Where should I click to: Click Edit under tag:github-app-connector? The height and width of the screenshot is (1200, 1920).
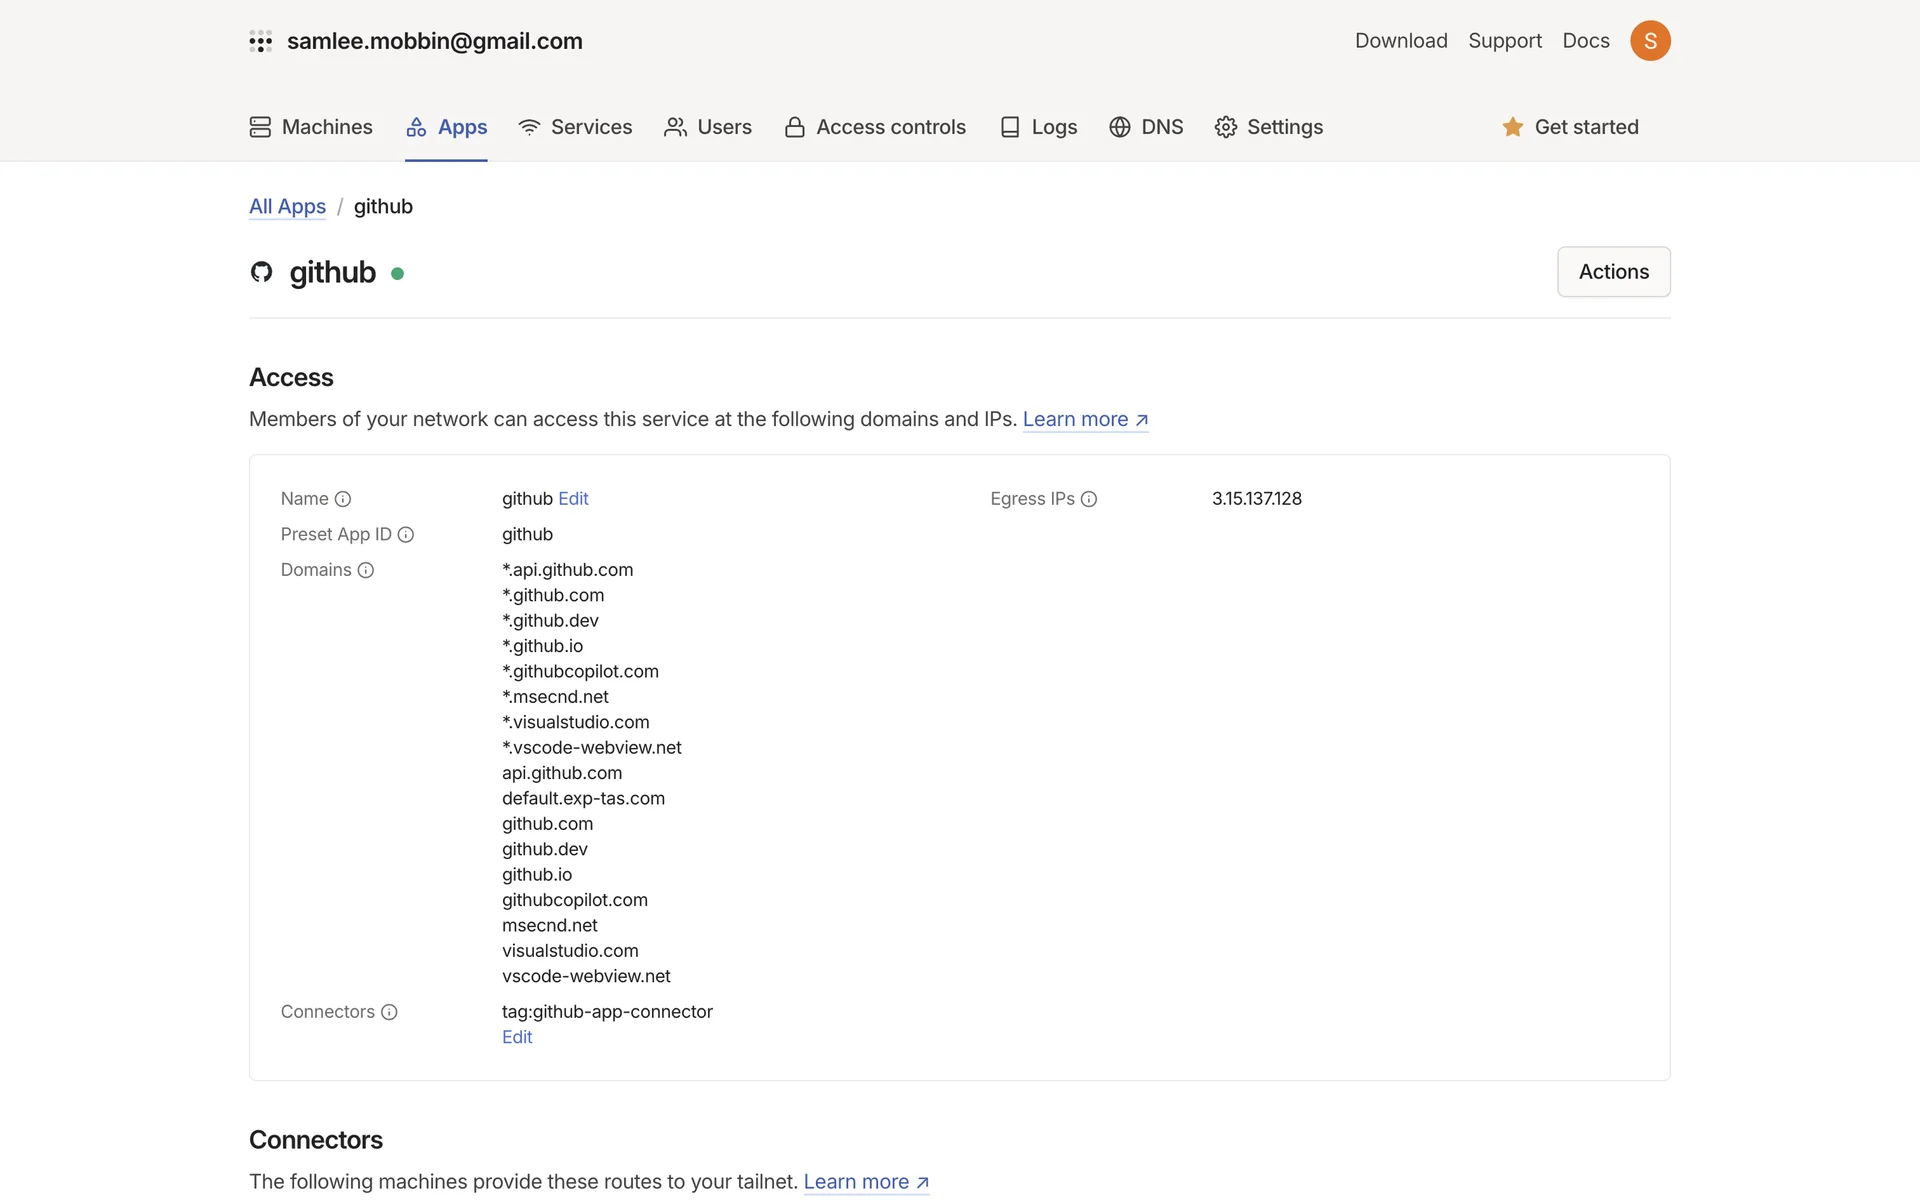[517, 1037]
